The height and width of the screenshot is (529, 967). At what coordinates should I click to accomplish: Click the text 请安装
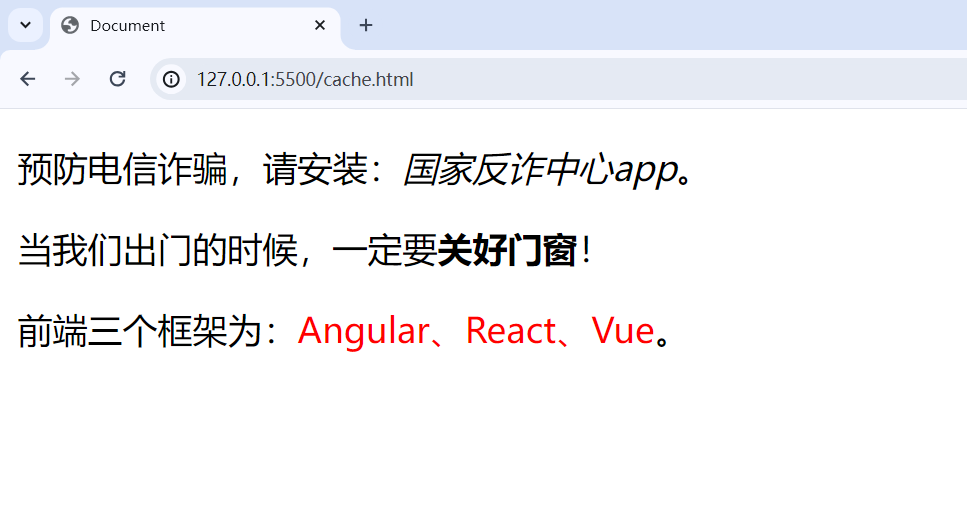click(315, 170)
